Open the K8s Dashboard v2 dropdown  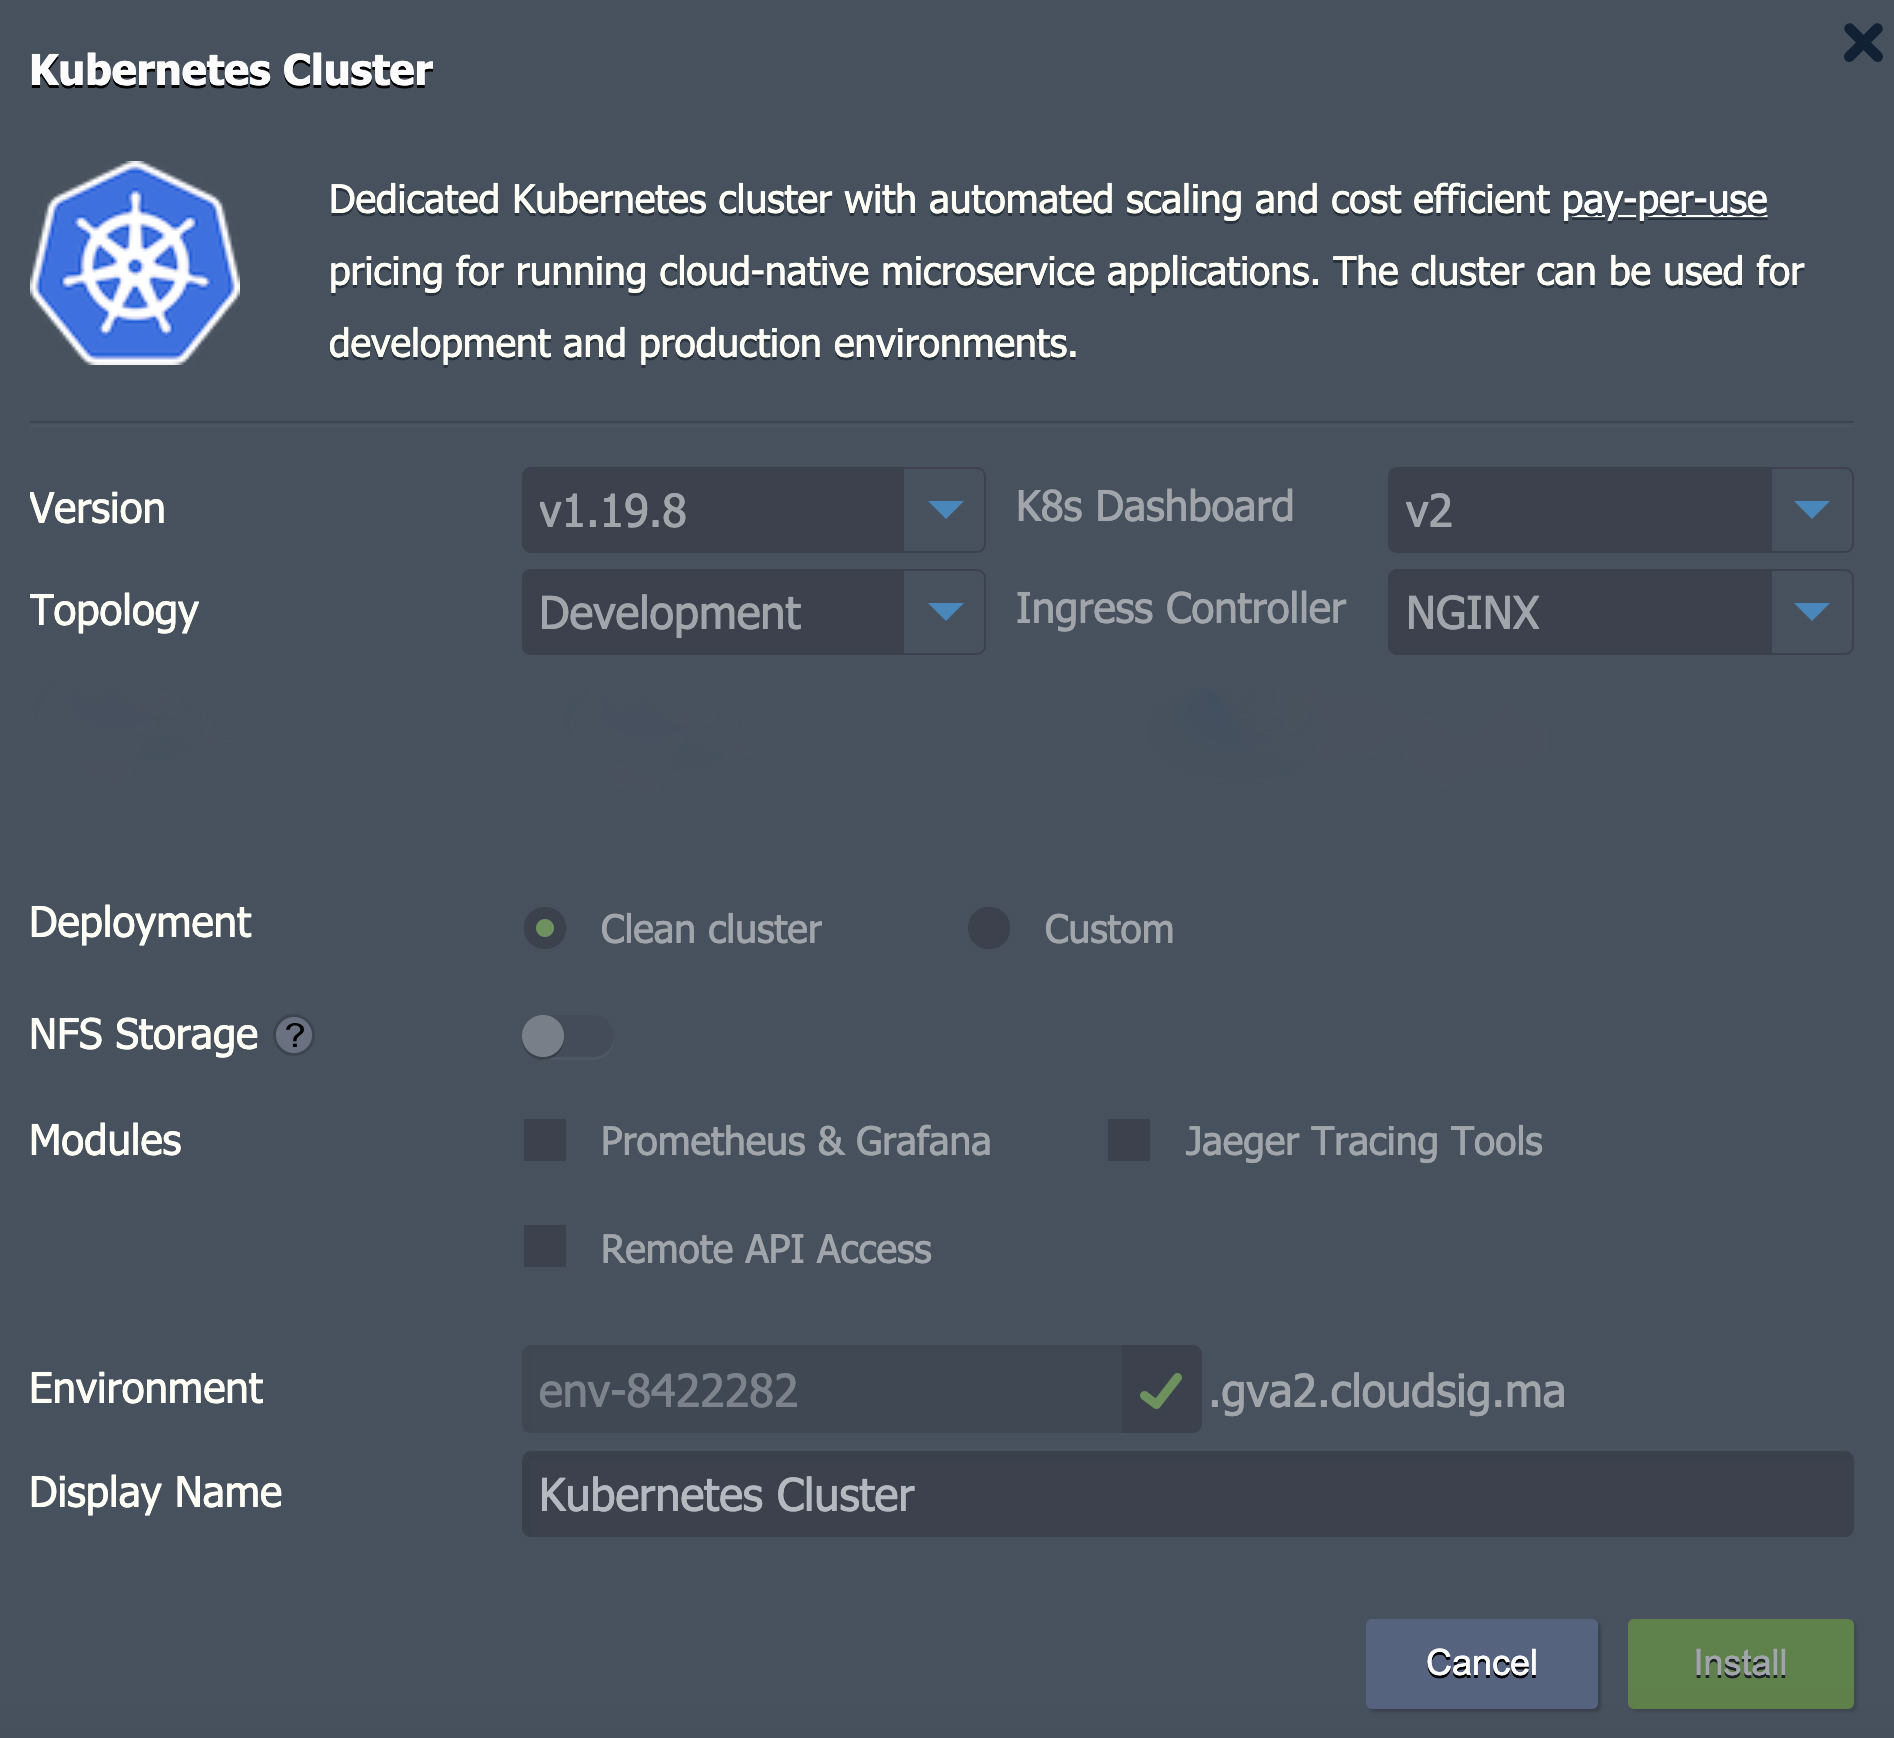coord(1620,510)
